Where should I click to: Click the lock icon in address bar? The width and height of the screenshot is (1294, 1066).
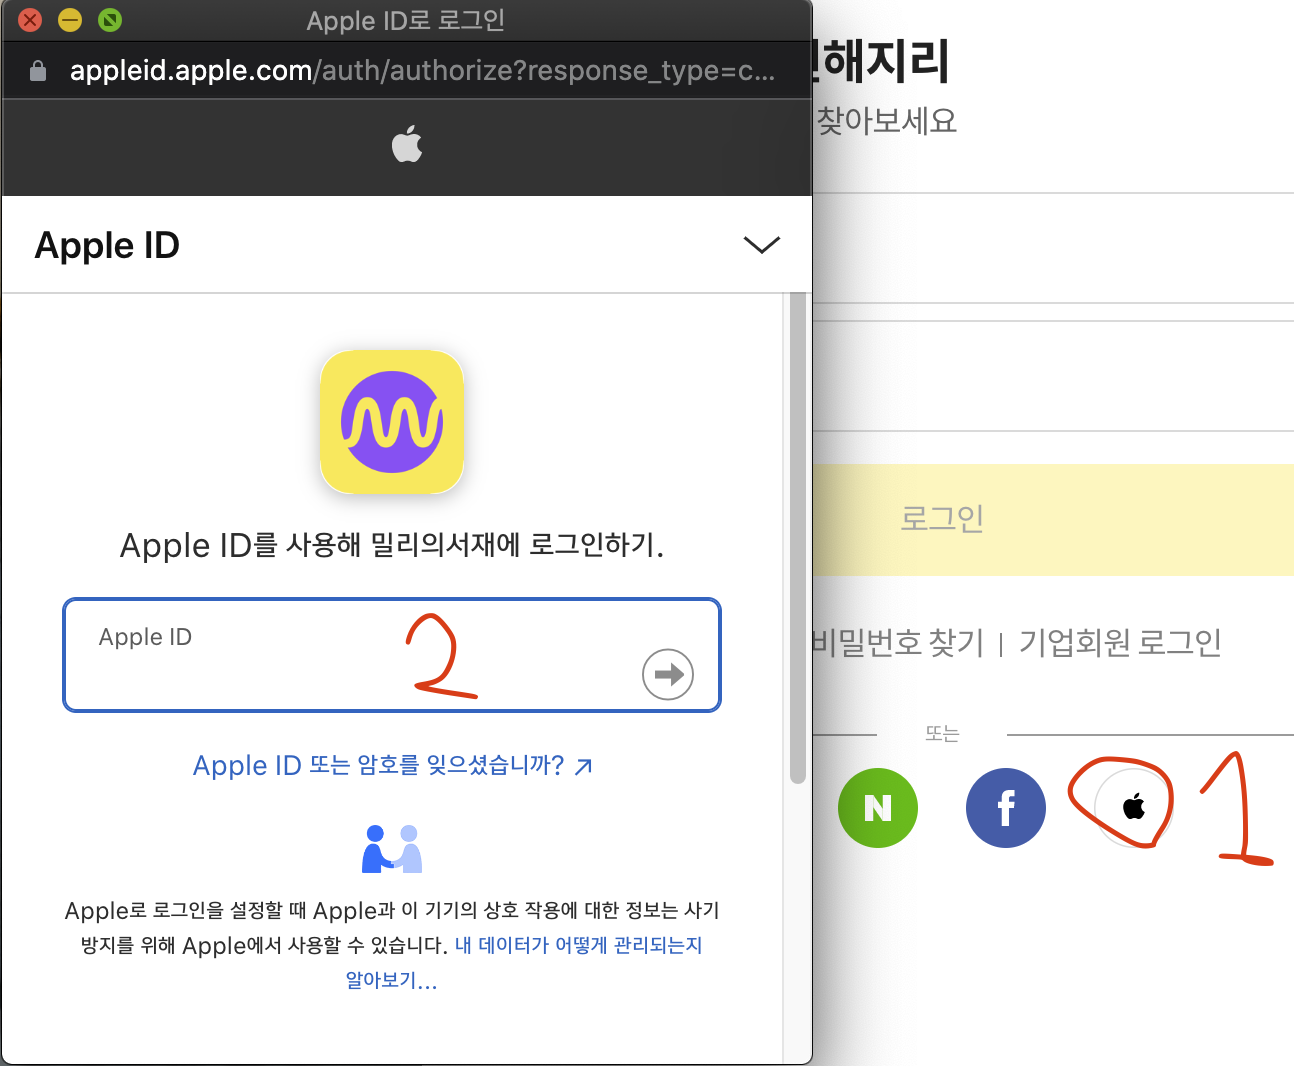click(x=38, y=71)
